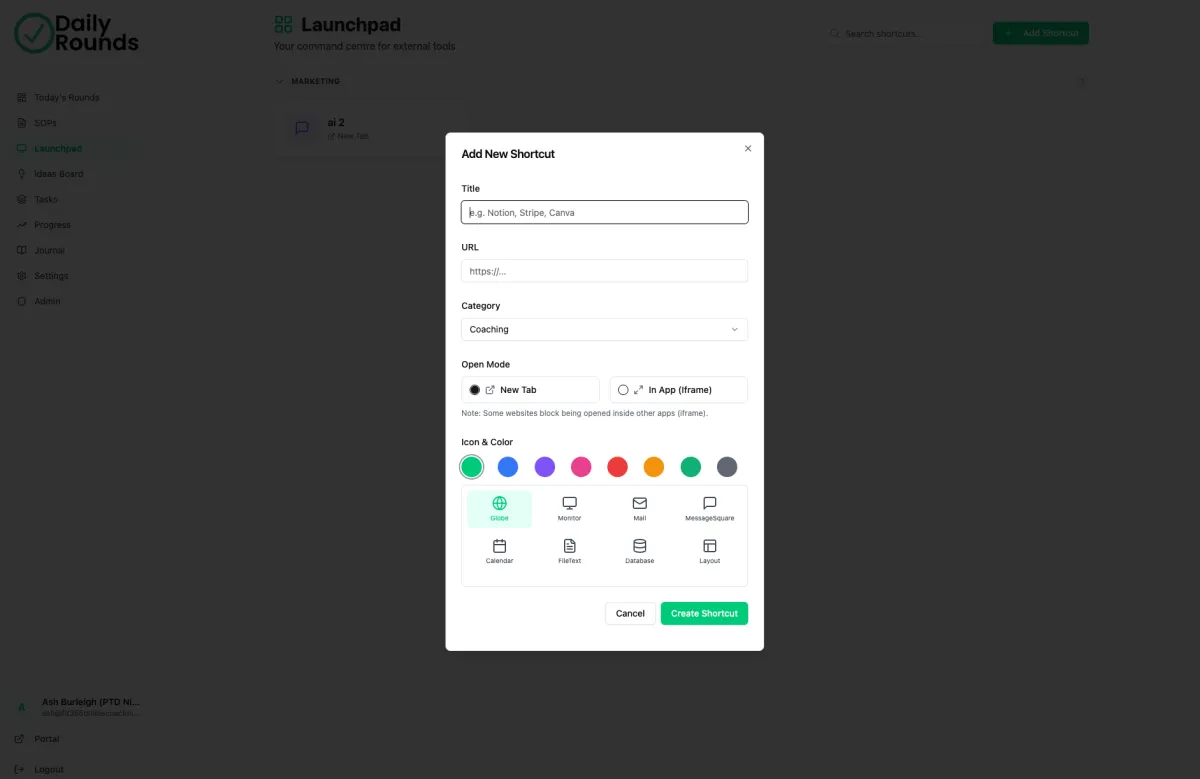Screen dimensions: 1200x779
Task: Select the New Tab open mode
Action: tap(530, 390)
